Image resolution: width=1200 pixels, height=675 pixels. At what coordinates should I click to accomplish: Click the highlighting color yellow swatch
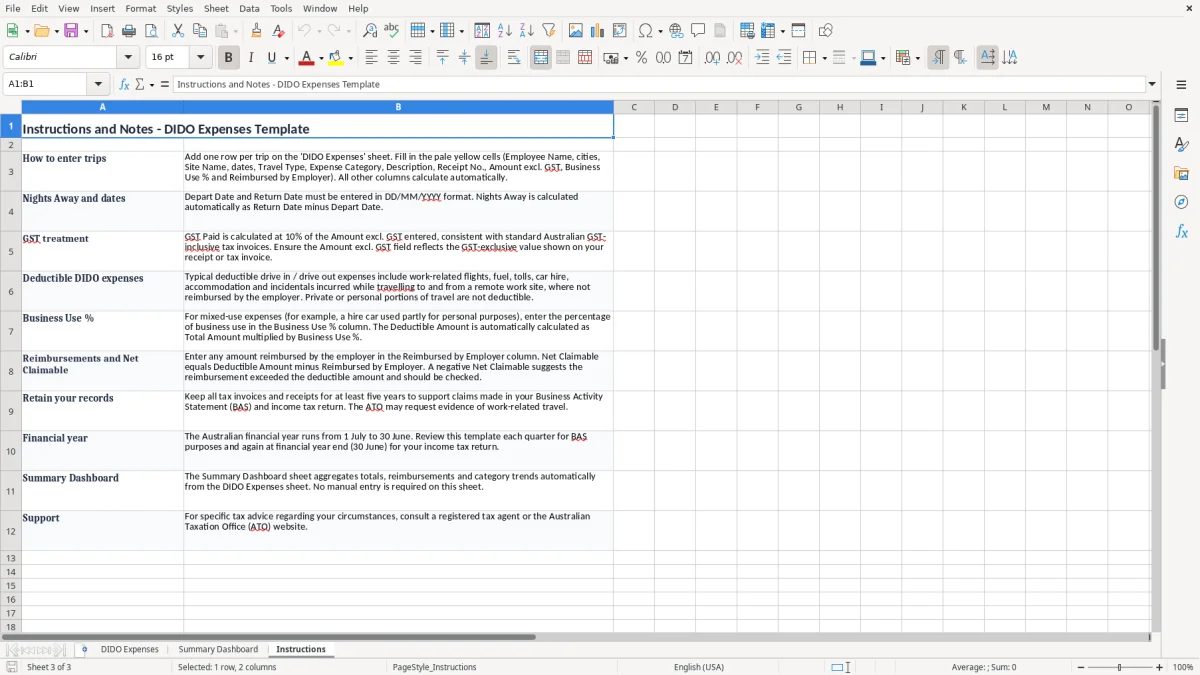(x=336, y=58)
